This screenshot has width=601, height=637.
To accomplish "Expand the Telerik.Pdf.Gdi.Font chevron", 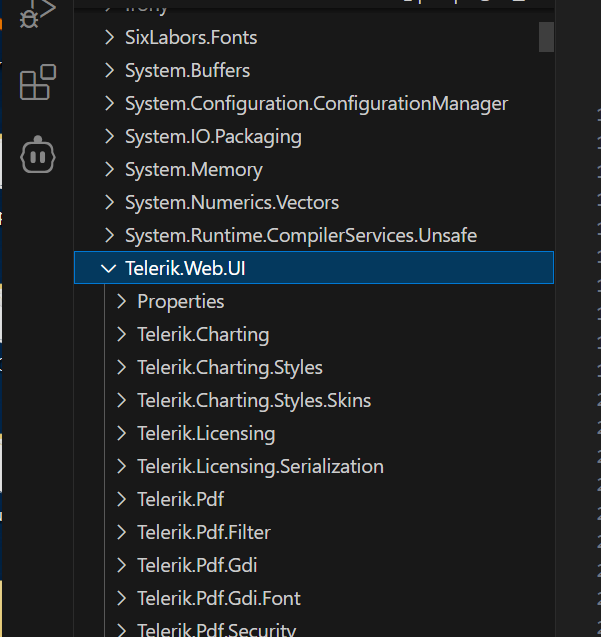I will click(121, 598).
